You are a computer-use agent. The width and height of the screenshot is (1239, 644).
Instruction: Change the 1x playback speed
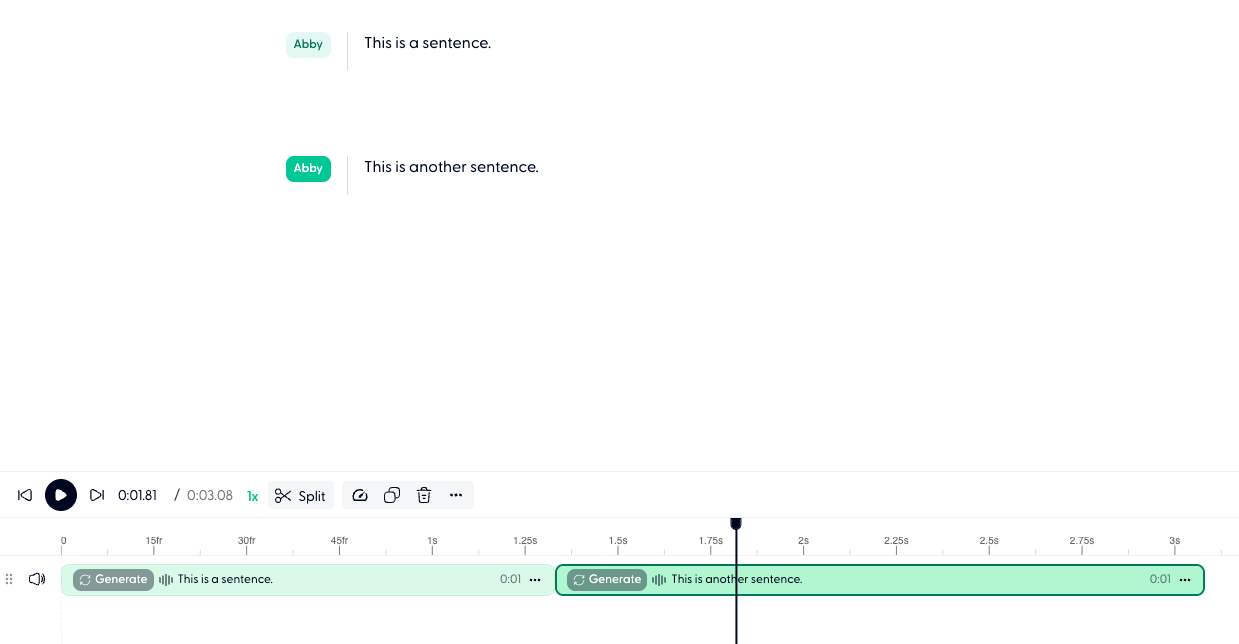tap(253, 496)
